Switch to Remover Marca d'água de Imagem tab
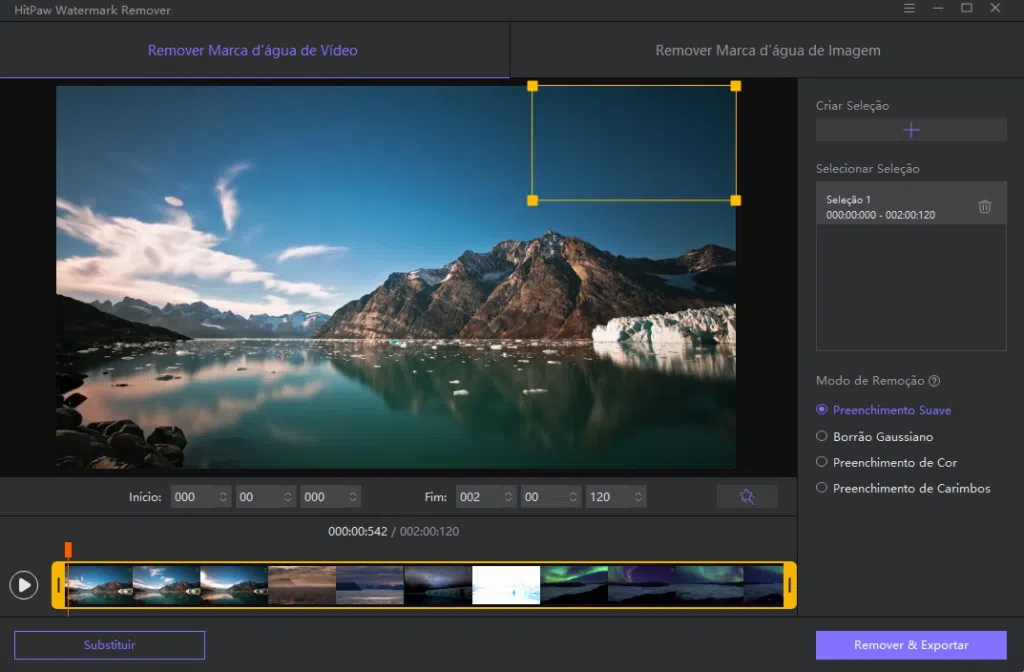This screenshot has width=1024, height=672. [767, 50]
